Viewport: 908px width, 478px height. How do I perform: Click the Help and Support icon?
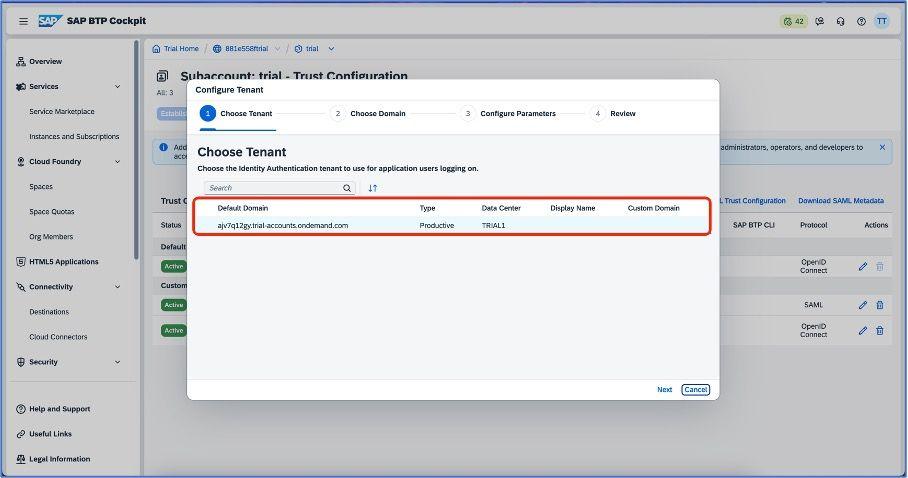(21, 409)
